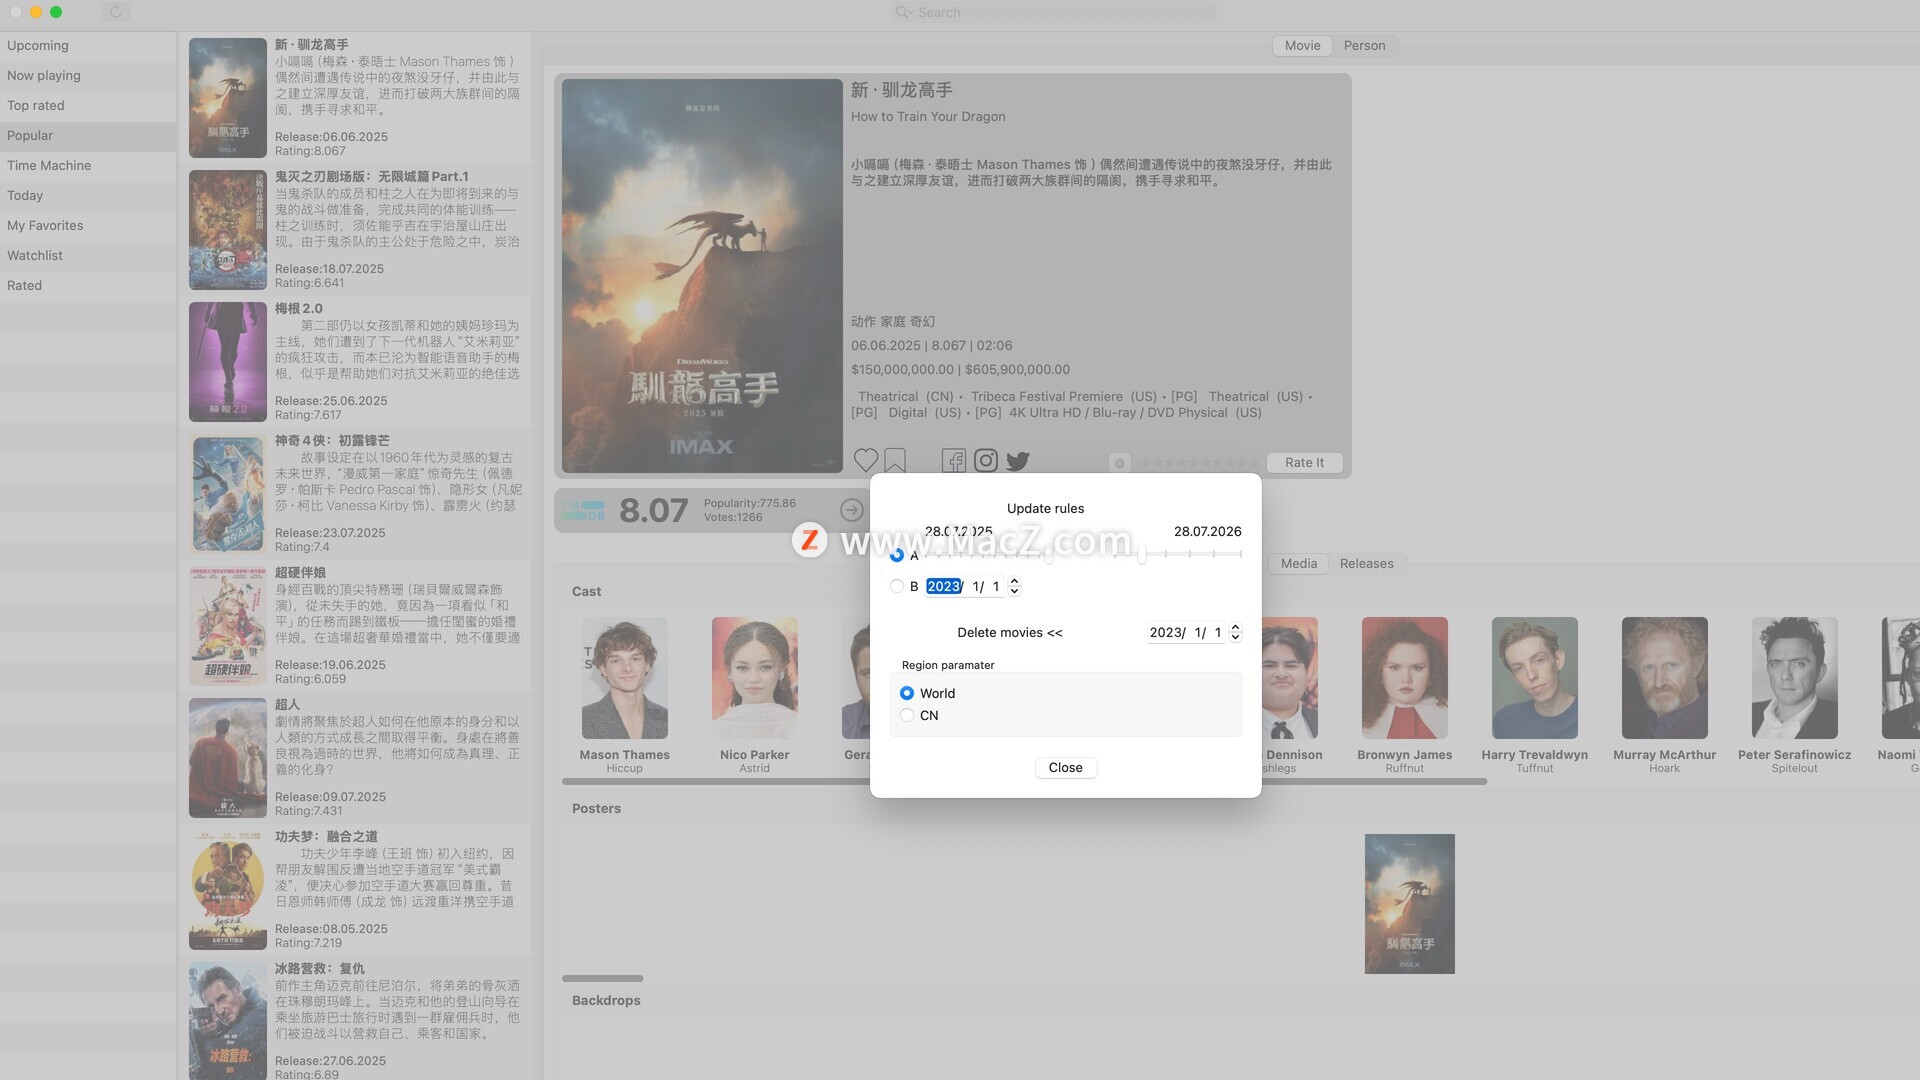Add movie to favorites with heart icon
Viewport: 1920px width, 1080px height.
pyautogui.click(x=866, y=460)
